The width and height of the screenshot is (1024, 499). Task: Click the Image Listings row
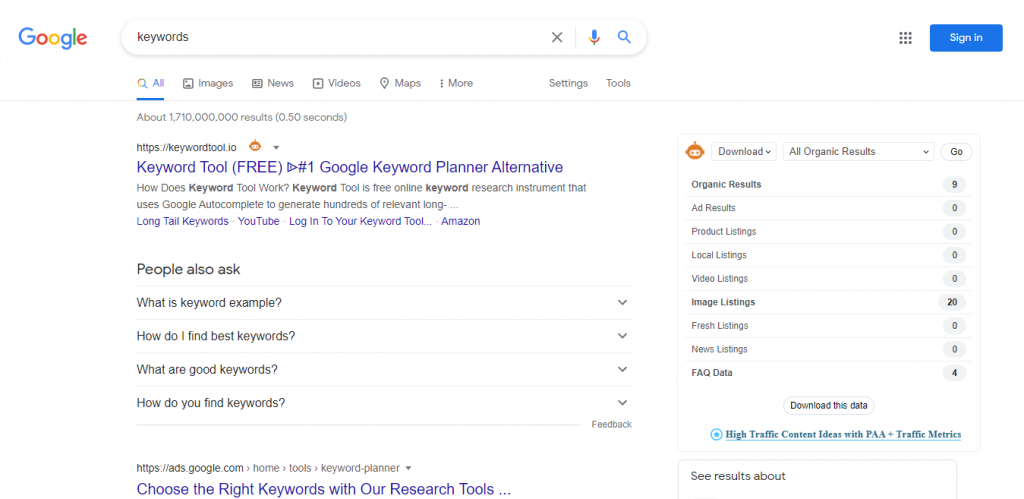coord(828,302)
